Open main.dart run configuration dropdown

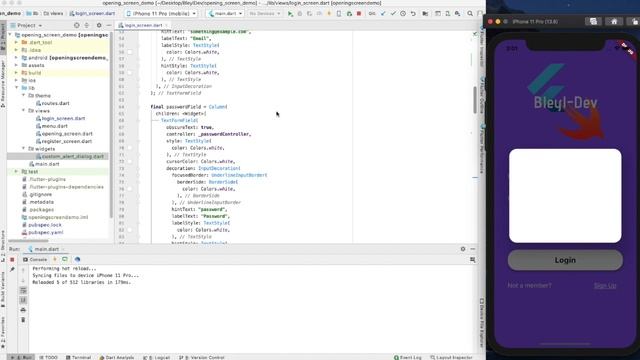click(x=225, y=13)
